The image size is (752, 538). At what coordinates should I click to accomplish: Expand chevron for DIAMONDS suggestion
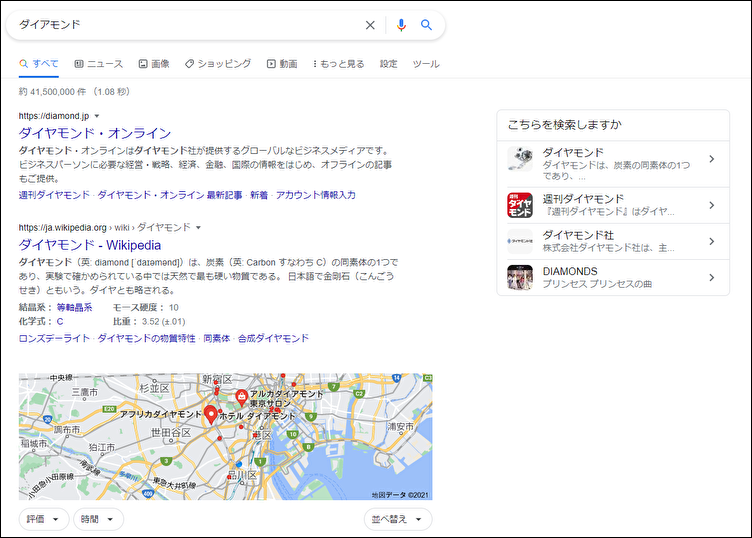click(x=712, y=277)
